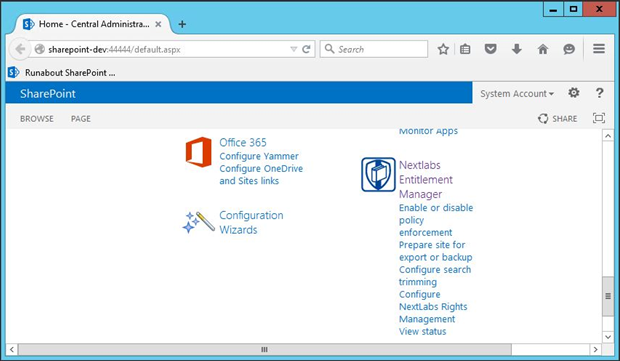Open the Office 365 link
The image size is (620, 361).
[243, 142]
